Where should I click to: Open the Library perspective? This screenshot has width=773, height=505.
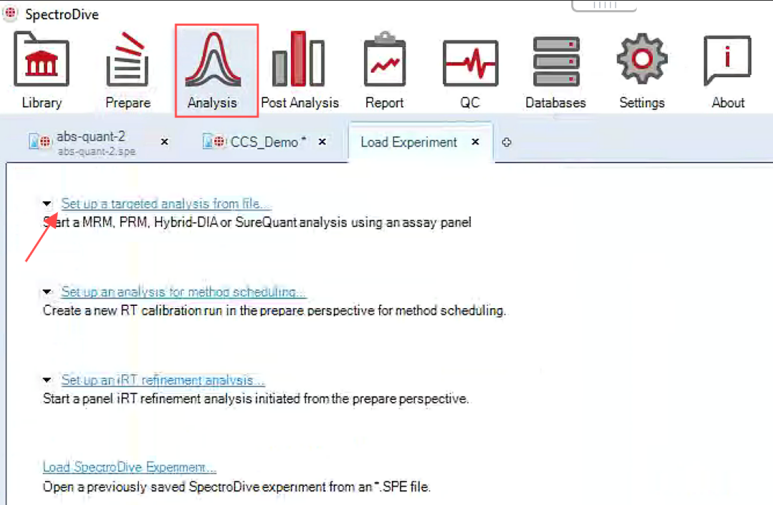coord(41,70)
